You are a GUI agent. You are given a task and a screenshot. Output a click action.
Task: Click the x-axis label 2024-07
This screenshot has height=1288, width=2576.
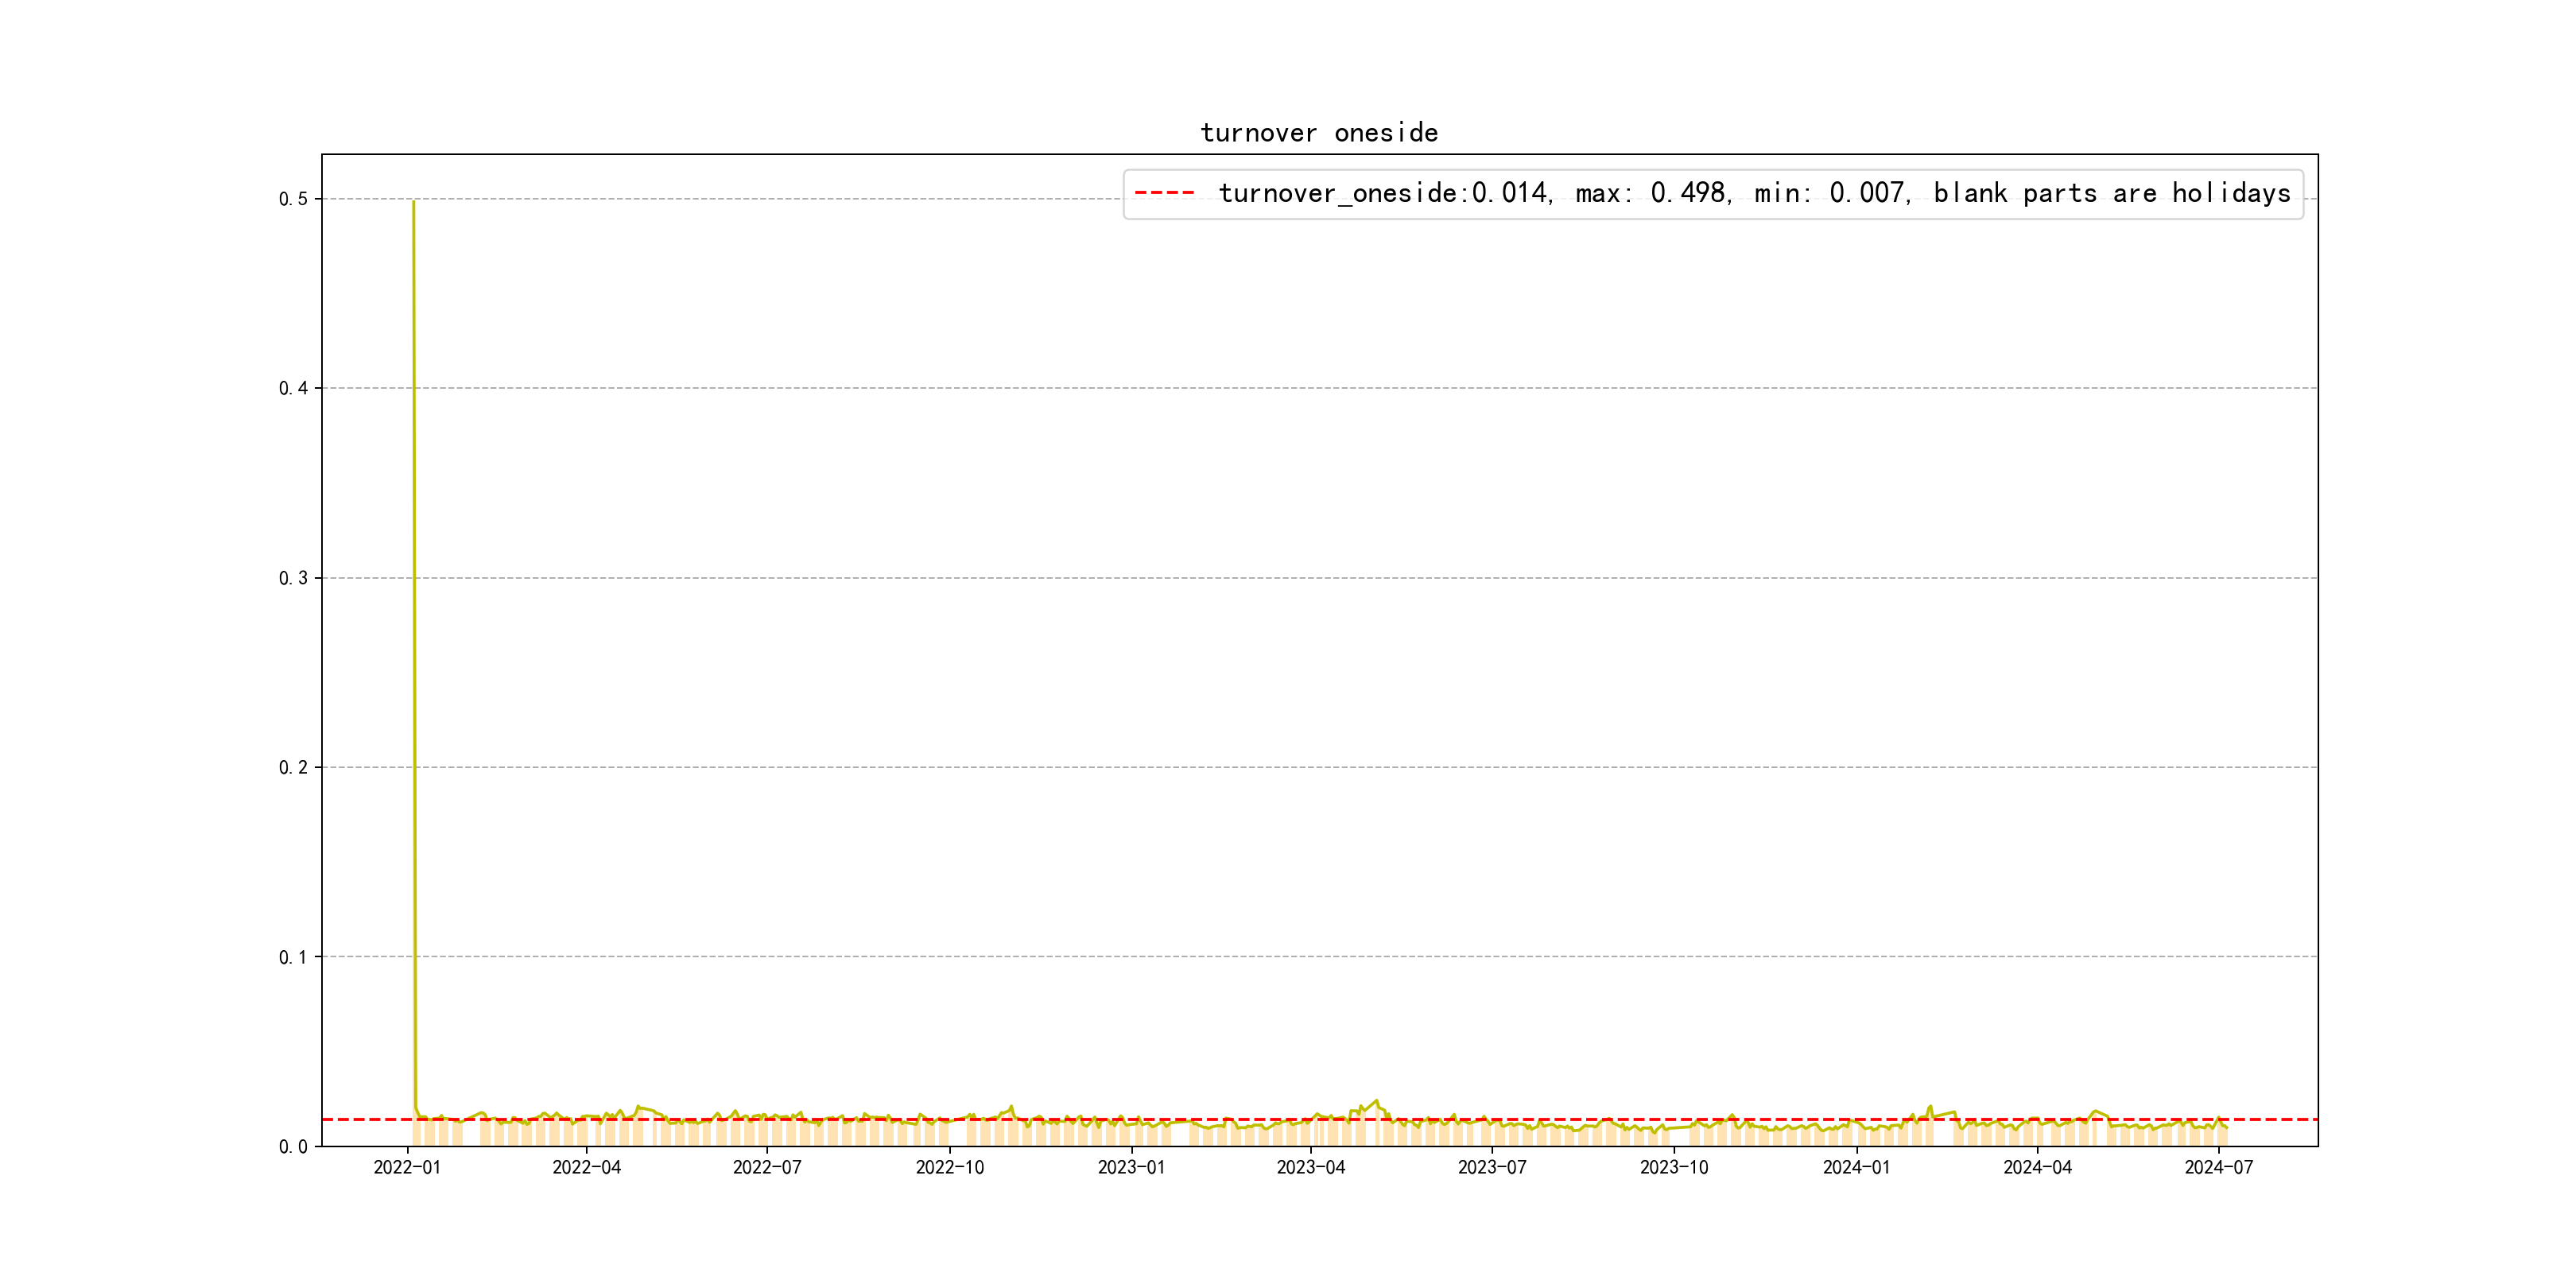pos(2218,1167)
